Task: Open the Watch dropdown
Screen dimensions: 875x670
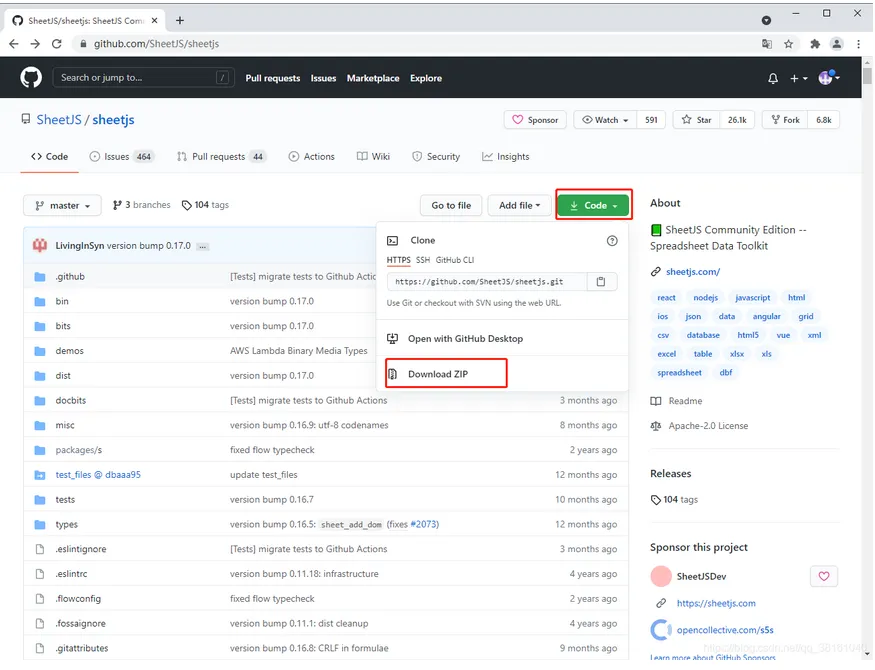Action: tap(605, 120)
